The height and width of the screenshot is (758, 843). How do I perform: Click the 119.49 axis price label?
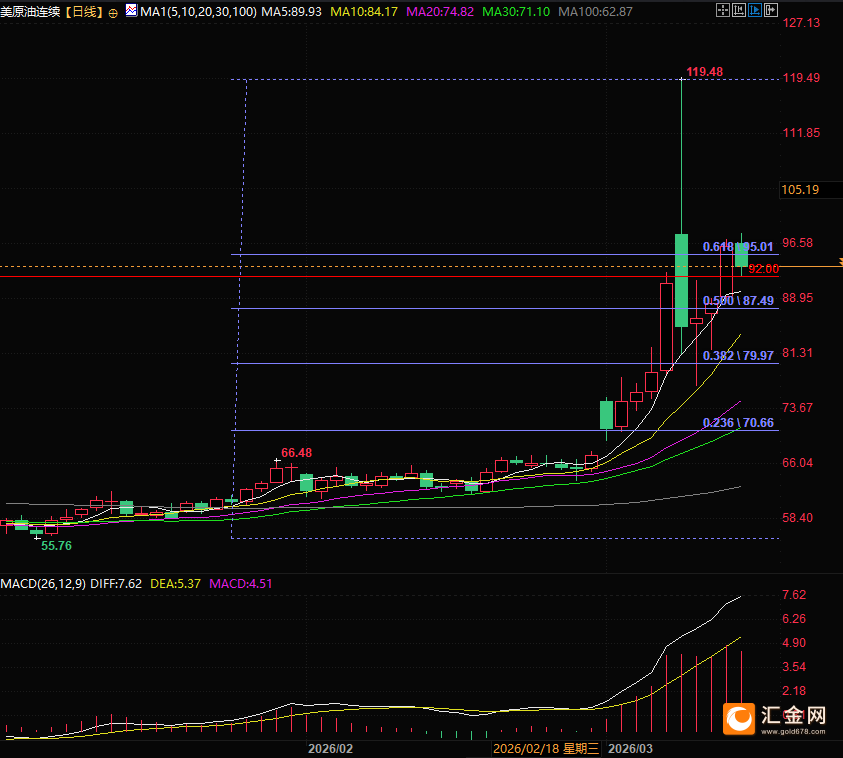pyautogui.click(x=801, y=78)
